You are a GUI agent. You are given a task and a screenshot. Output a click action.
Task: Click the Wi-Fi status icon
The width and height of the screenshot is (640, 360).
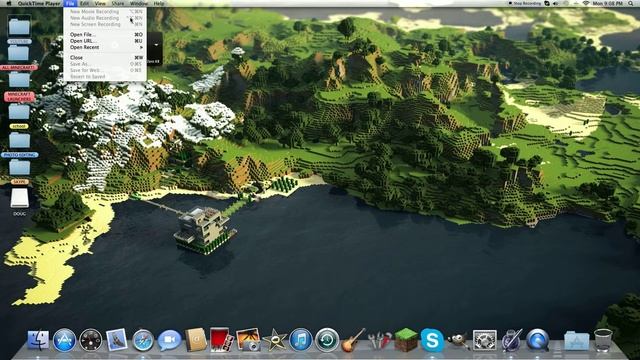point(586,3)
